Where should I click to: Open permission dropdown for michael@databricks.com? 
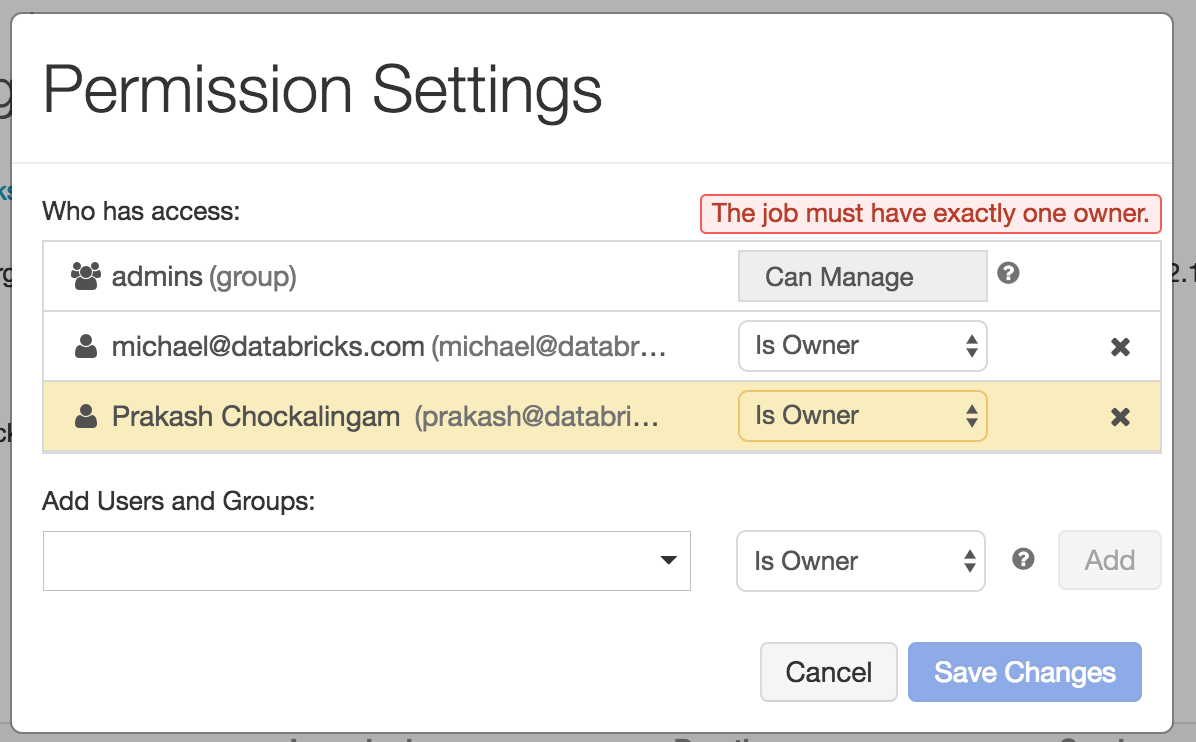click(862, 346)
